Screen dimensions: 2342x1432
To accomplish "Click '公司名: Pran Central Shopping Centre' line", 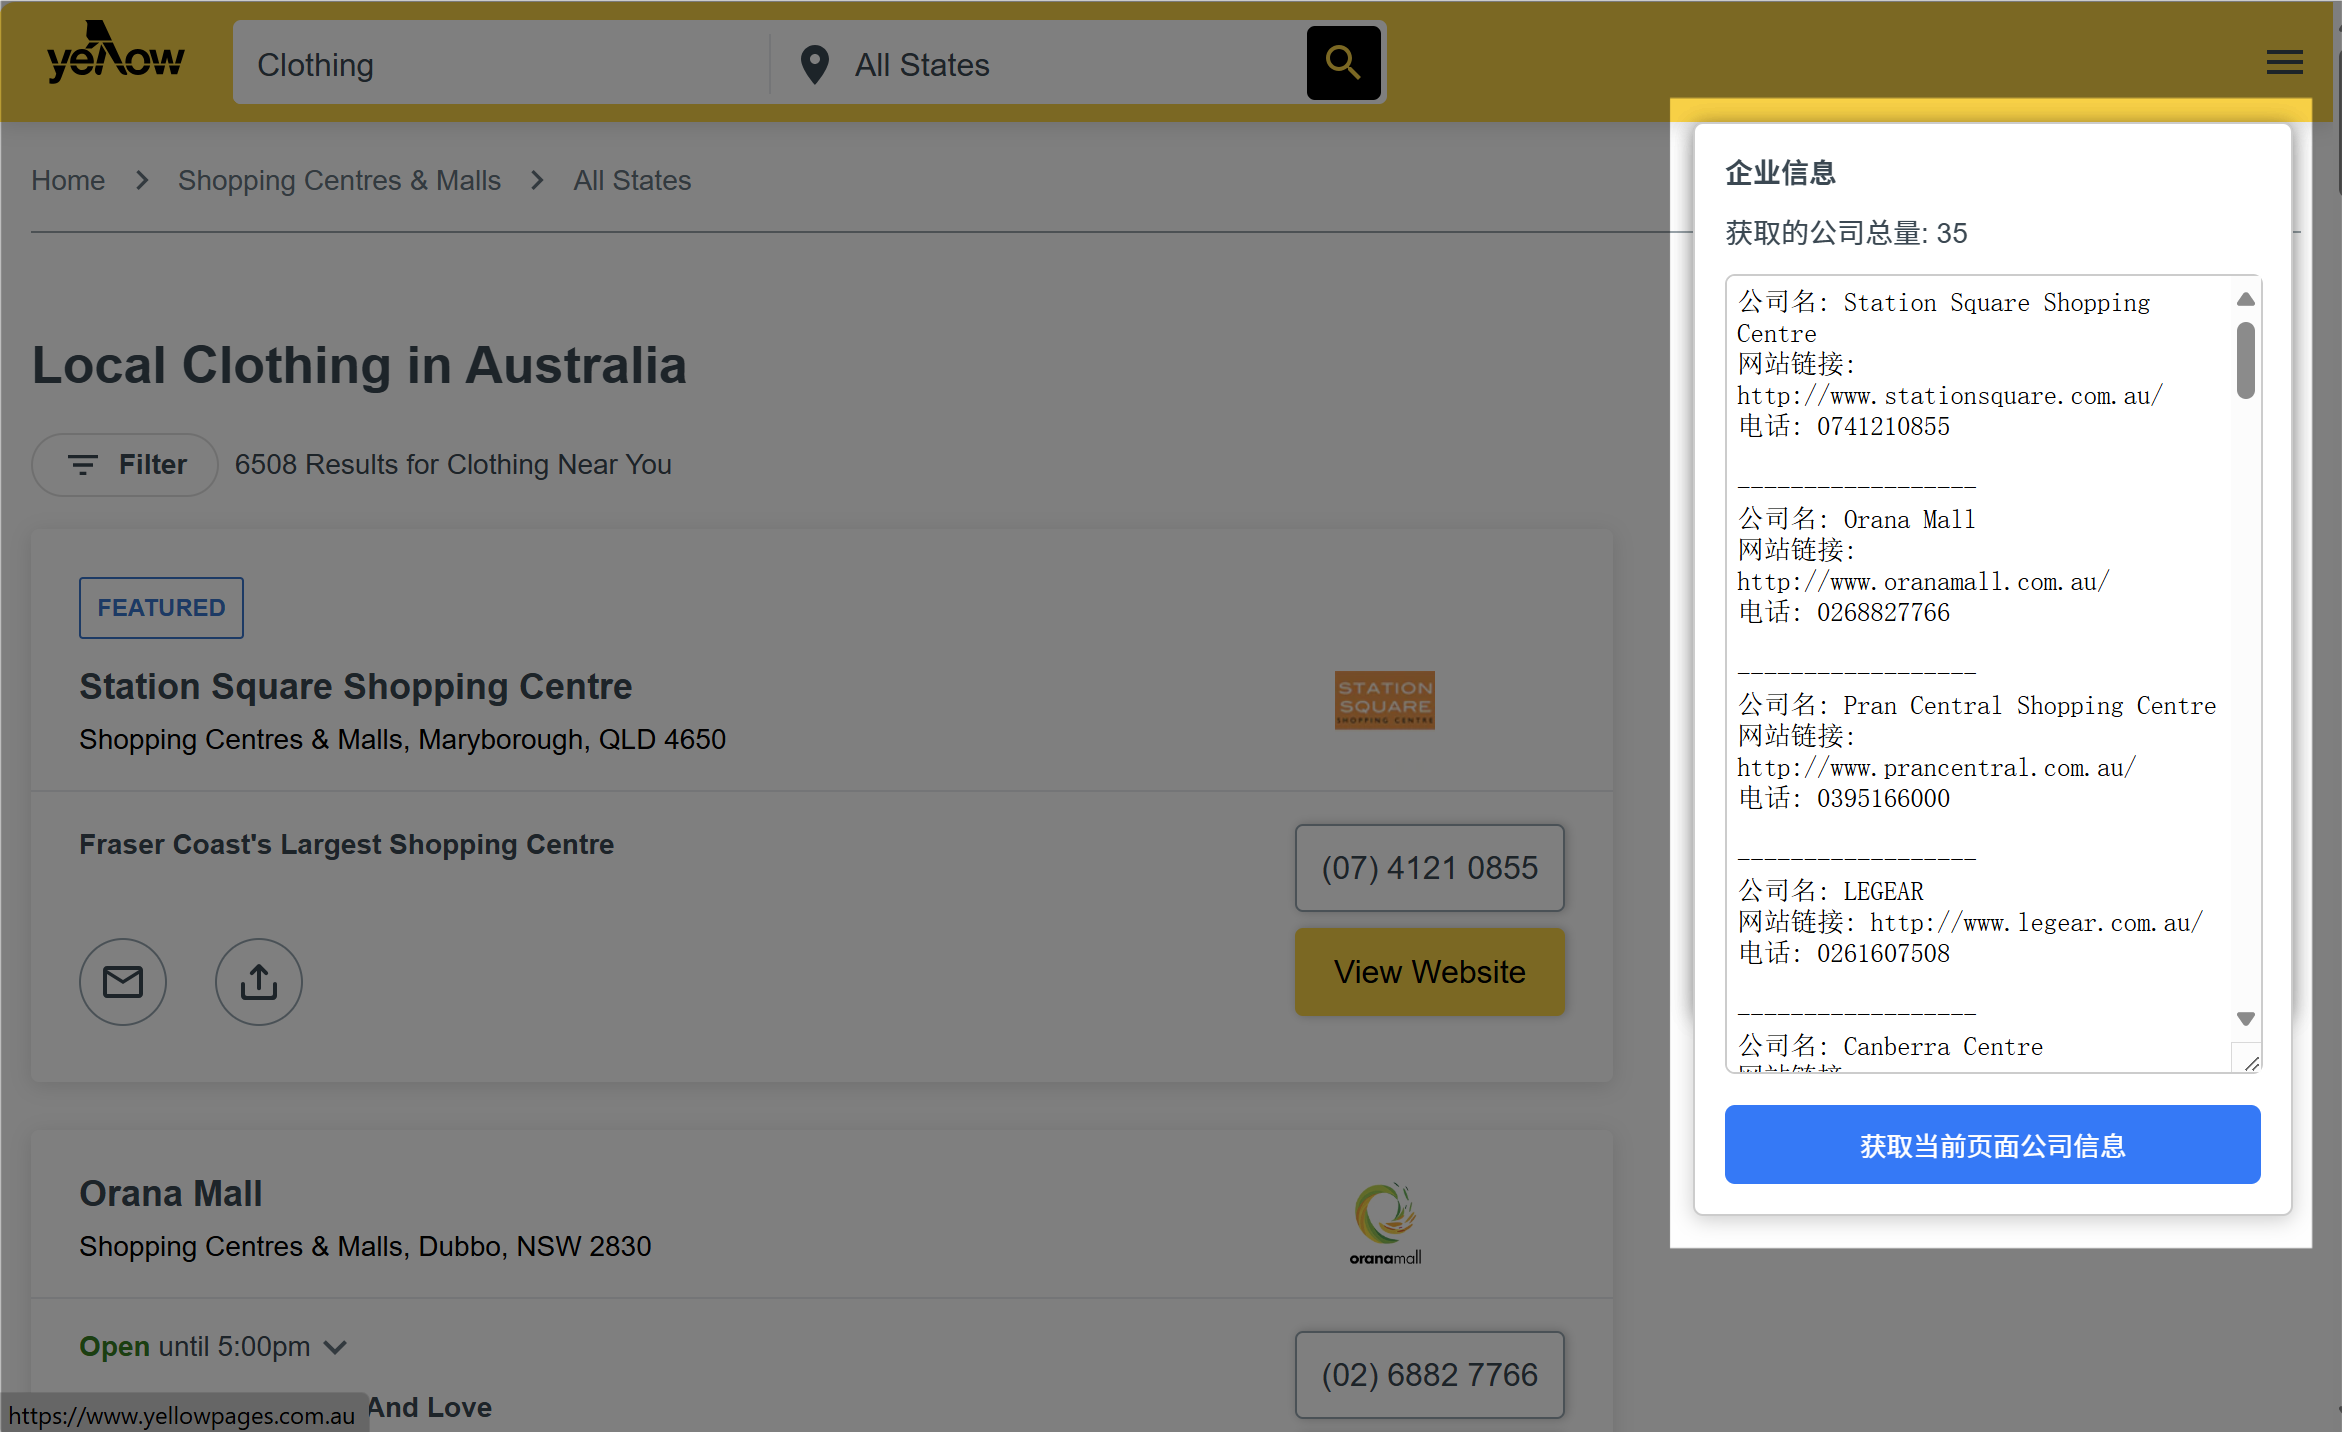I will [x=1977, y=706].
